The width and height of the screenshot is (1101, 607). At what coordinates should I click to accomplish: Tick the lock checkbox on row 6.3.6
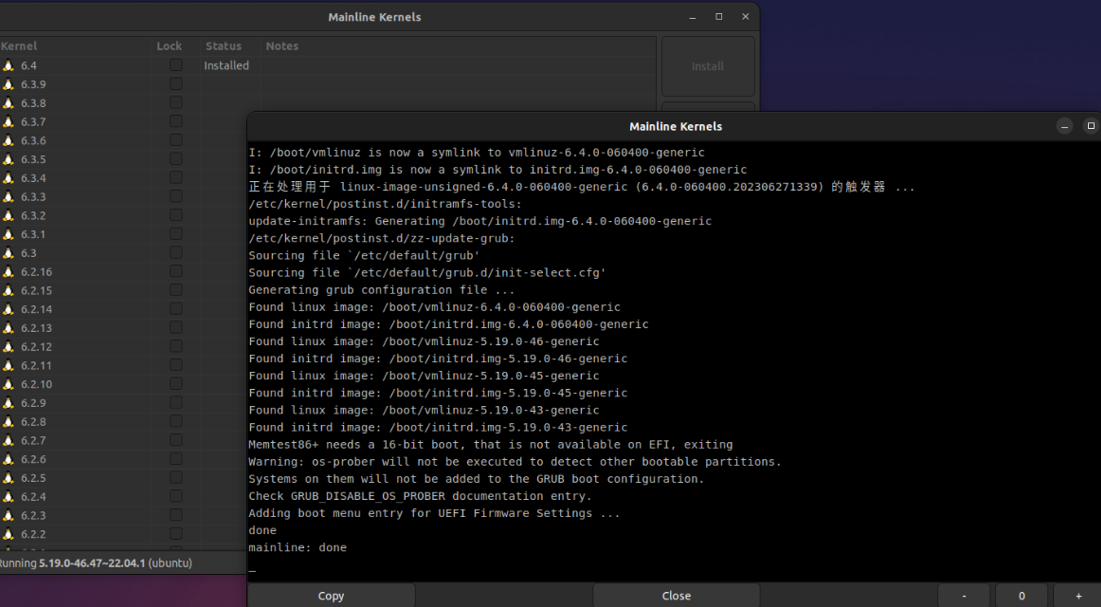176,140
